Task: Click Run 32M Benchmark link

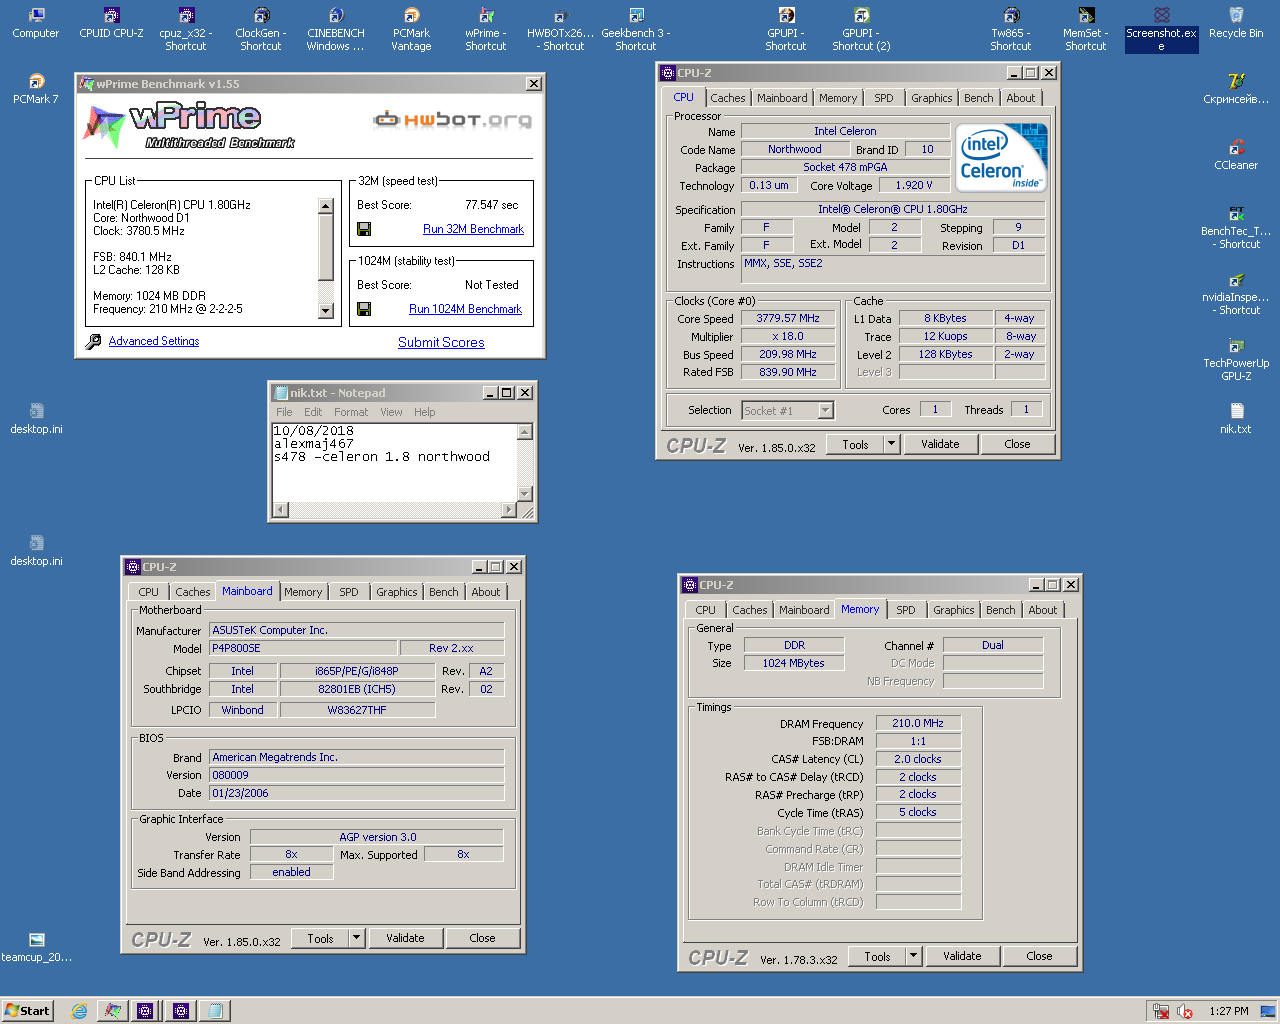Action: (473, 229)
